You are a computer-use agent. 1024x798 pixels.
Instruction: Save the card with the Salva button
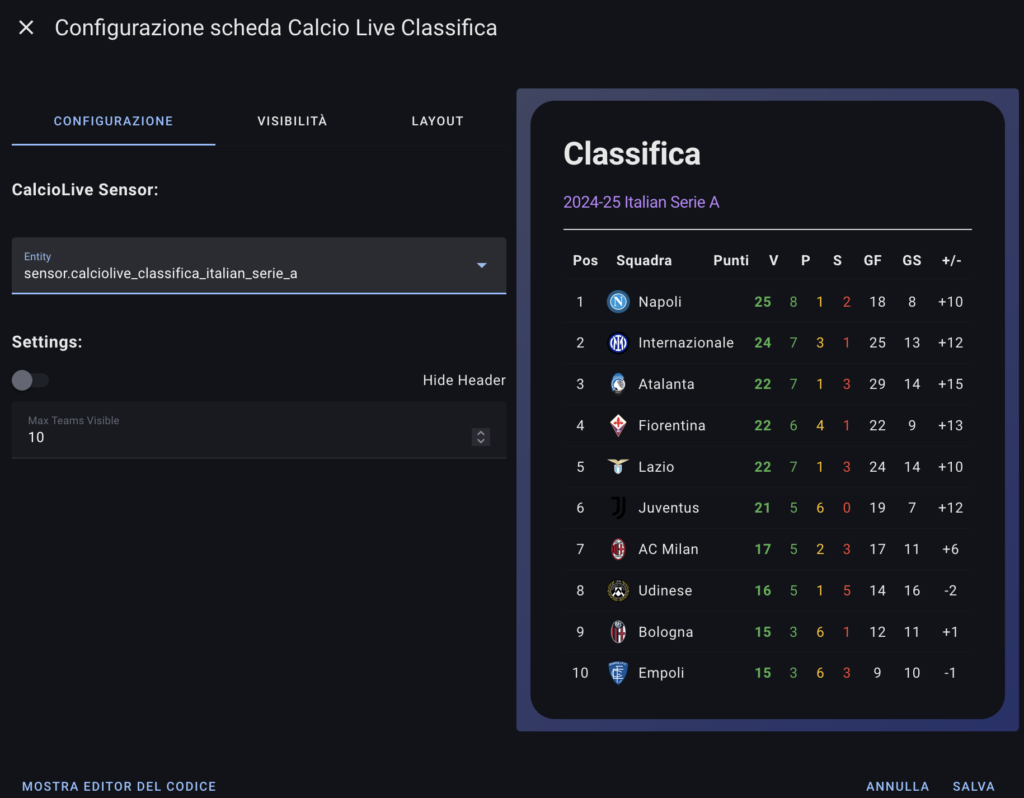[x=973, y=786]
